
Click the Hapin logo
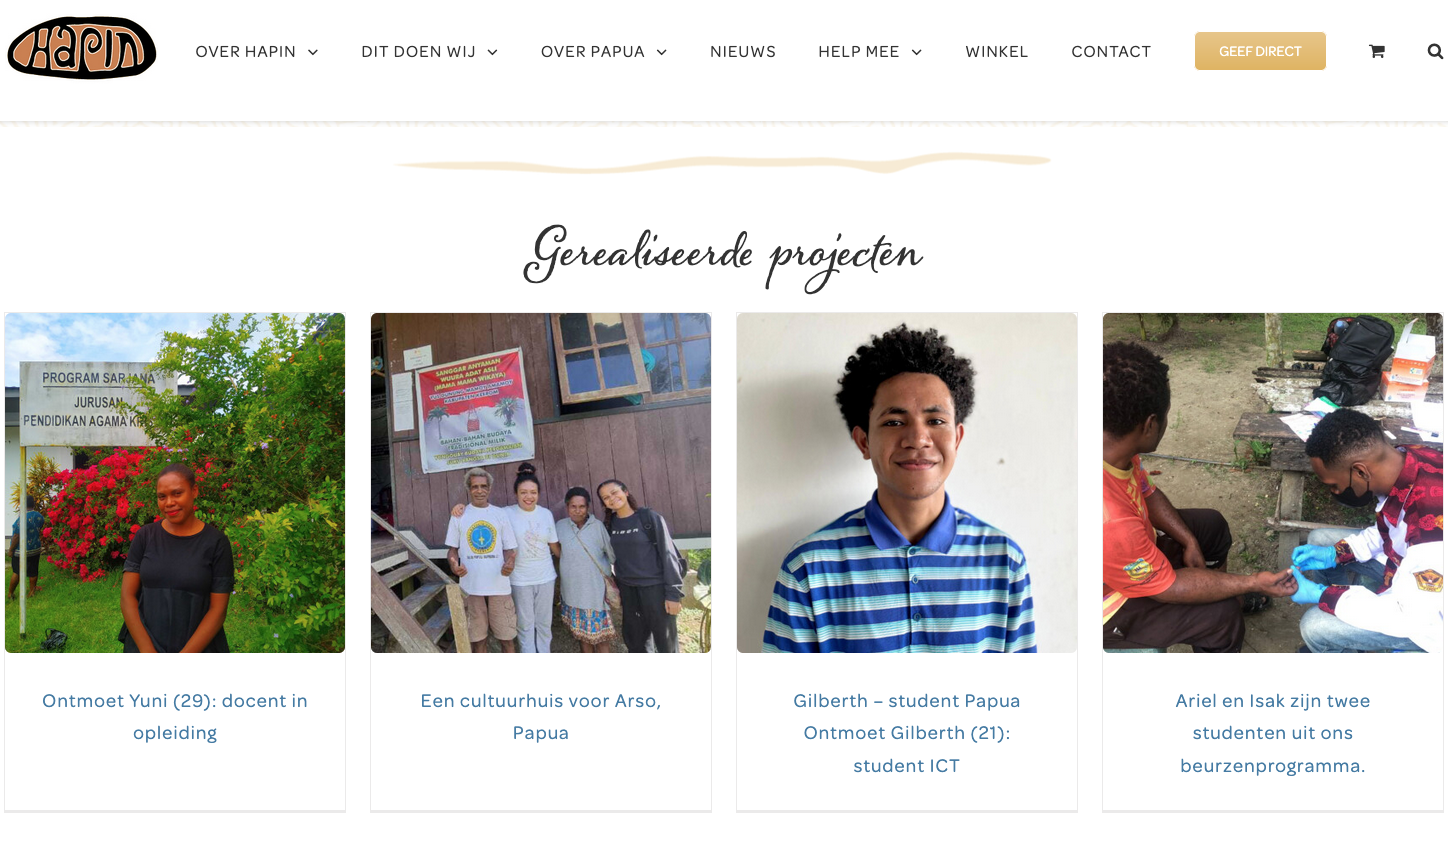[81, 48]
